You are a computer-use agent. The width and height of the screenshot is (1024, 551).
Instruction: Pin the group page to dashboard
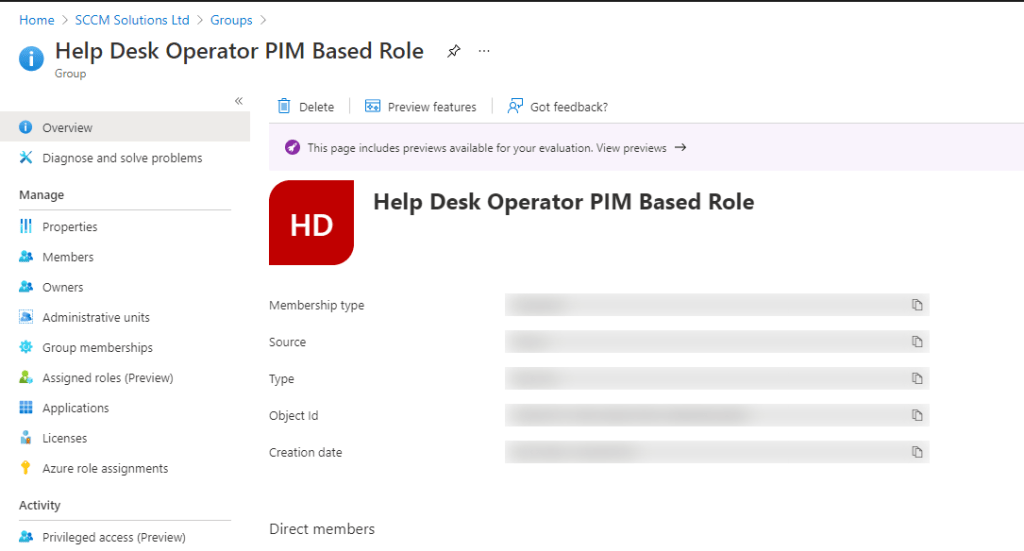(x=453, y=51)
